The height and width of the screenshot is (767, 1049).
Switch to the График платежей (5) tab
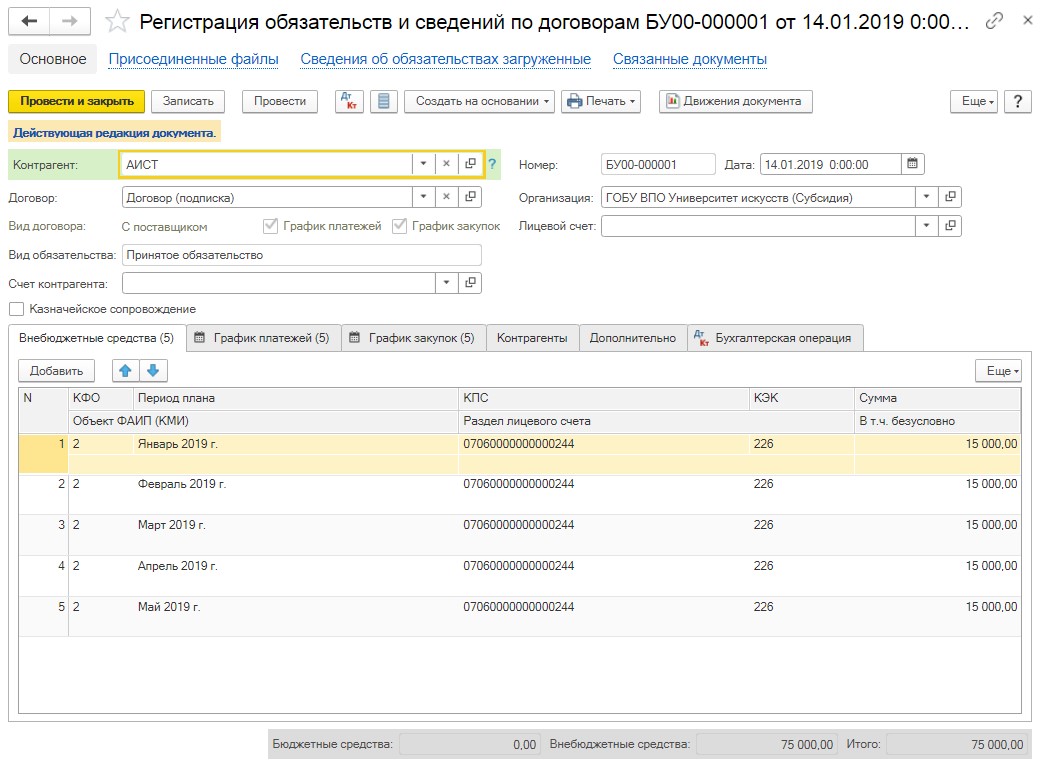point(262,338)
